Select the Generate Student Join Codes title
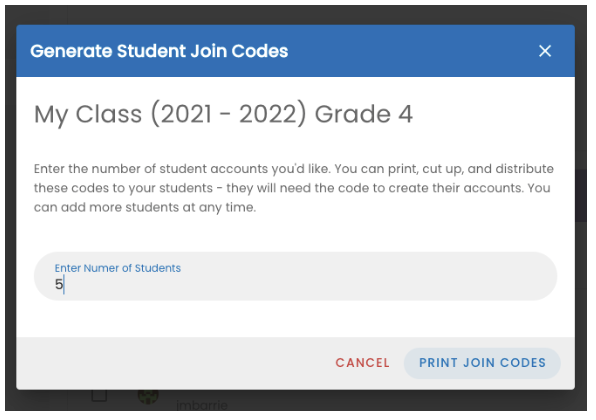Screen dimensions: 596x420 pos(159,51)
